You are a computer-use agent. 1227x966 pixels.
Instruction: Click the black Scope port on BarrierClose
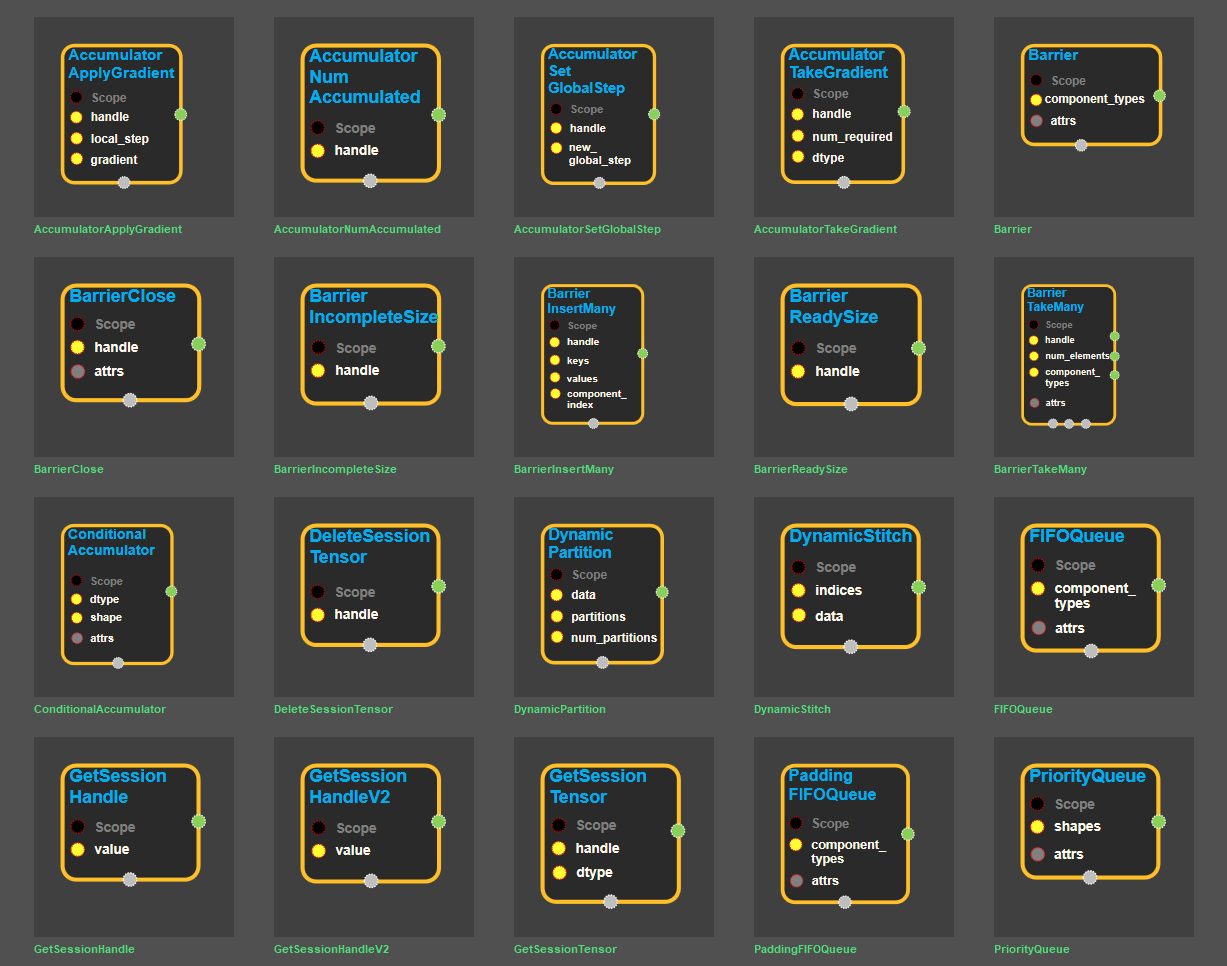coord(77,324)
